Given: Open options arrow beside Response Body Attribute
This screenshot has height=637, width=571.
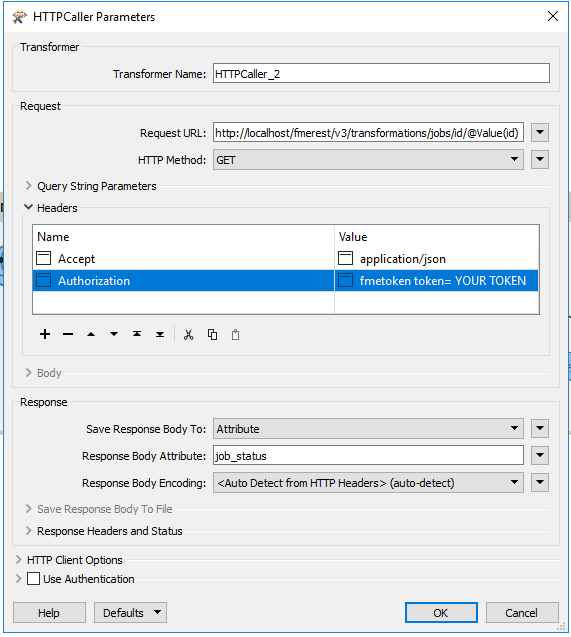Looking at the screenshot, I should 540,455.
